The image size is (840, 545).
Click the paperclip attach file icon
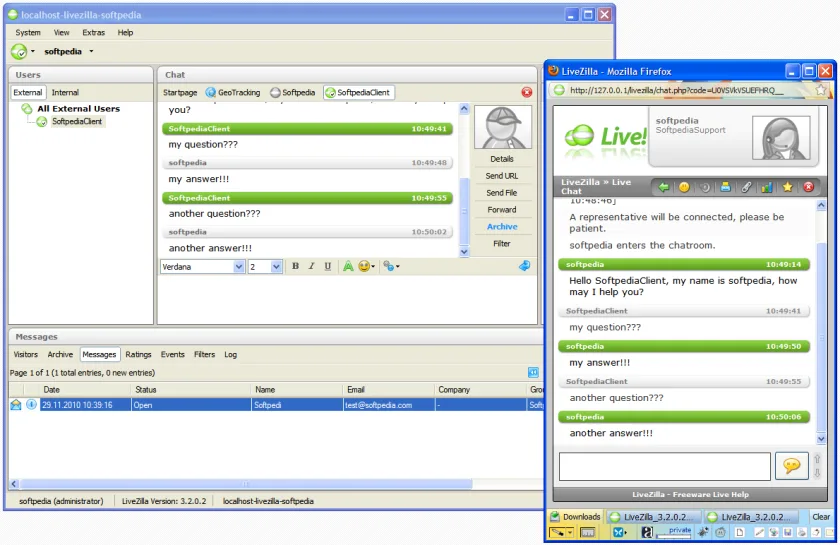point(746,187)
